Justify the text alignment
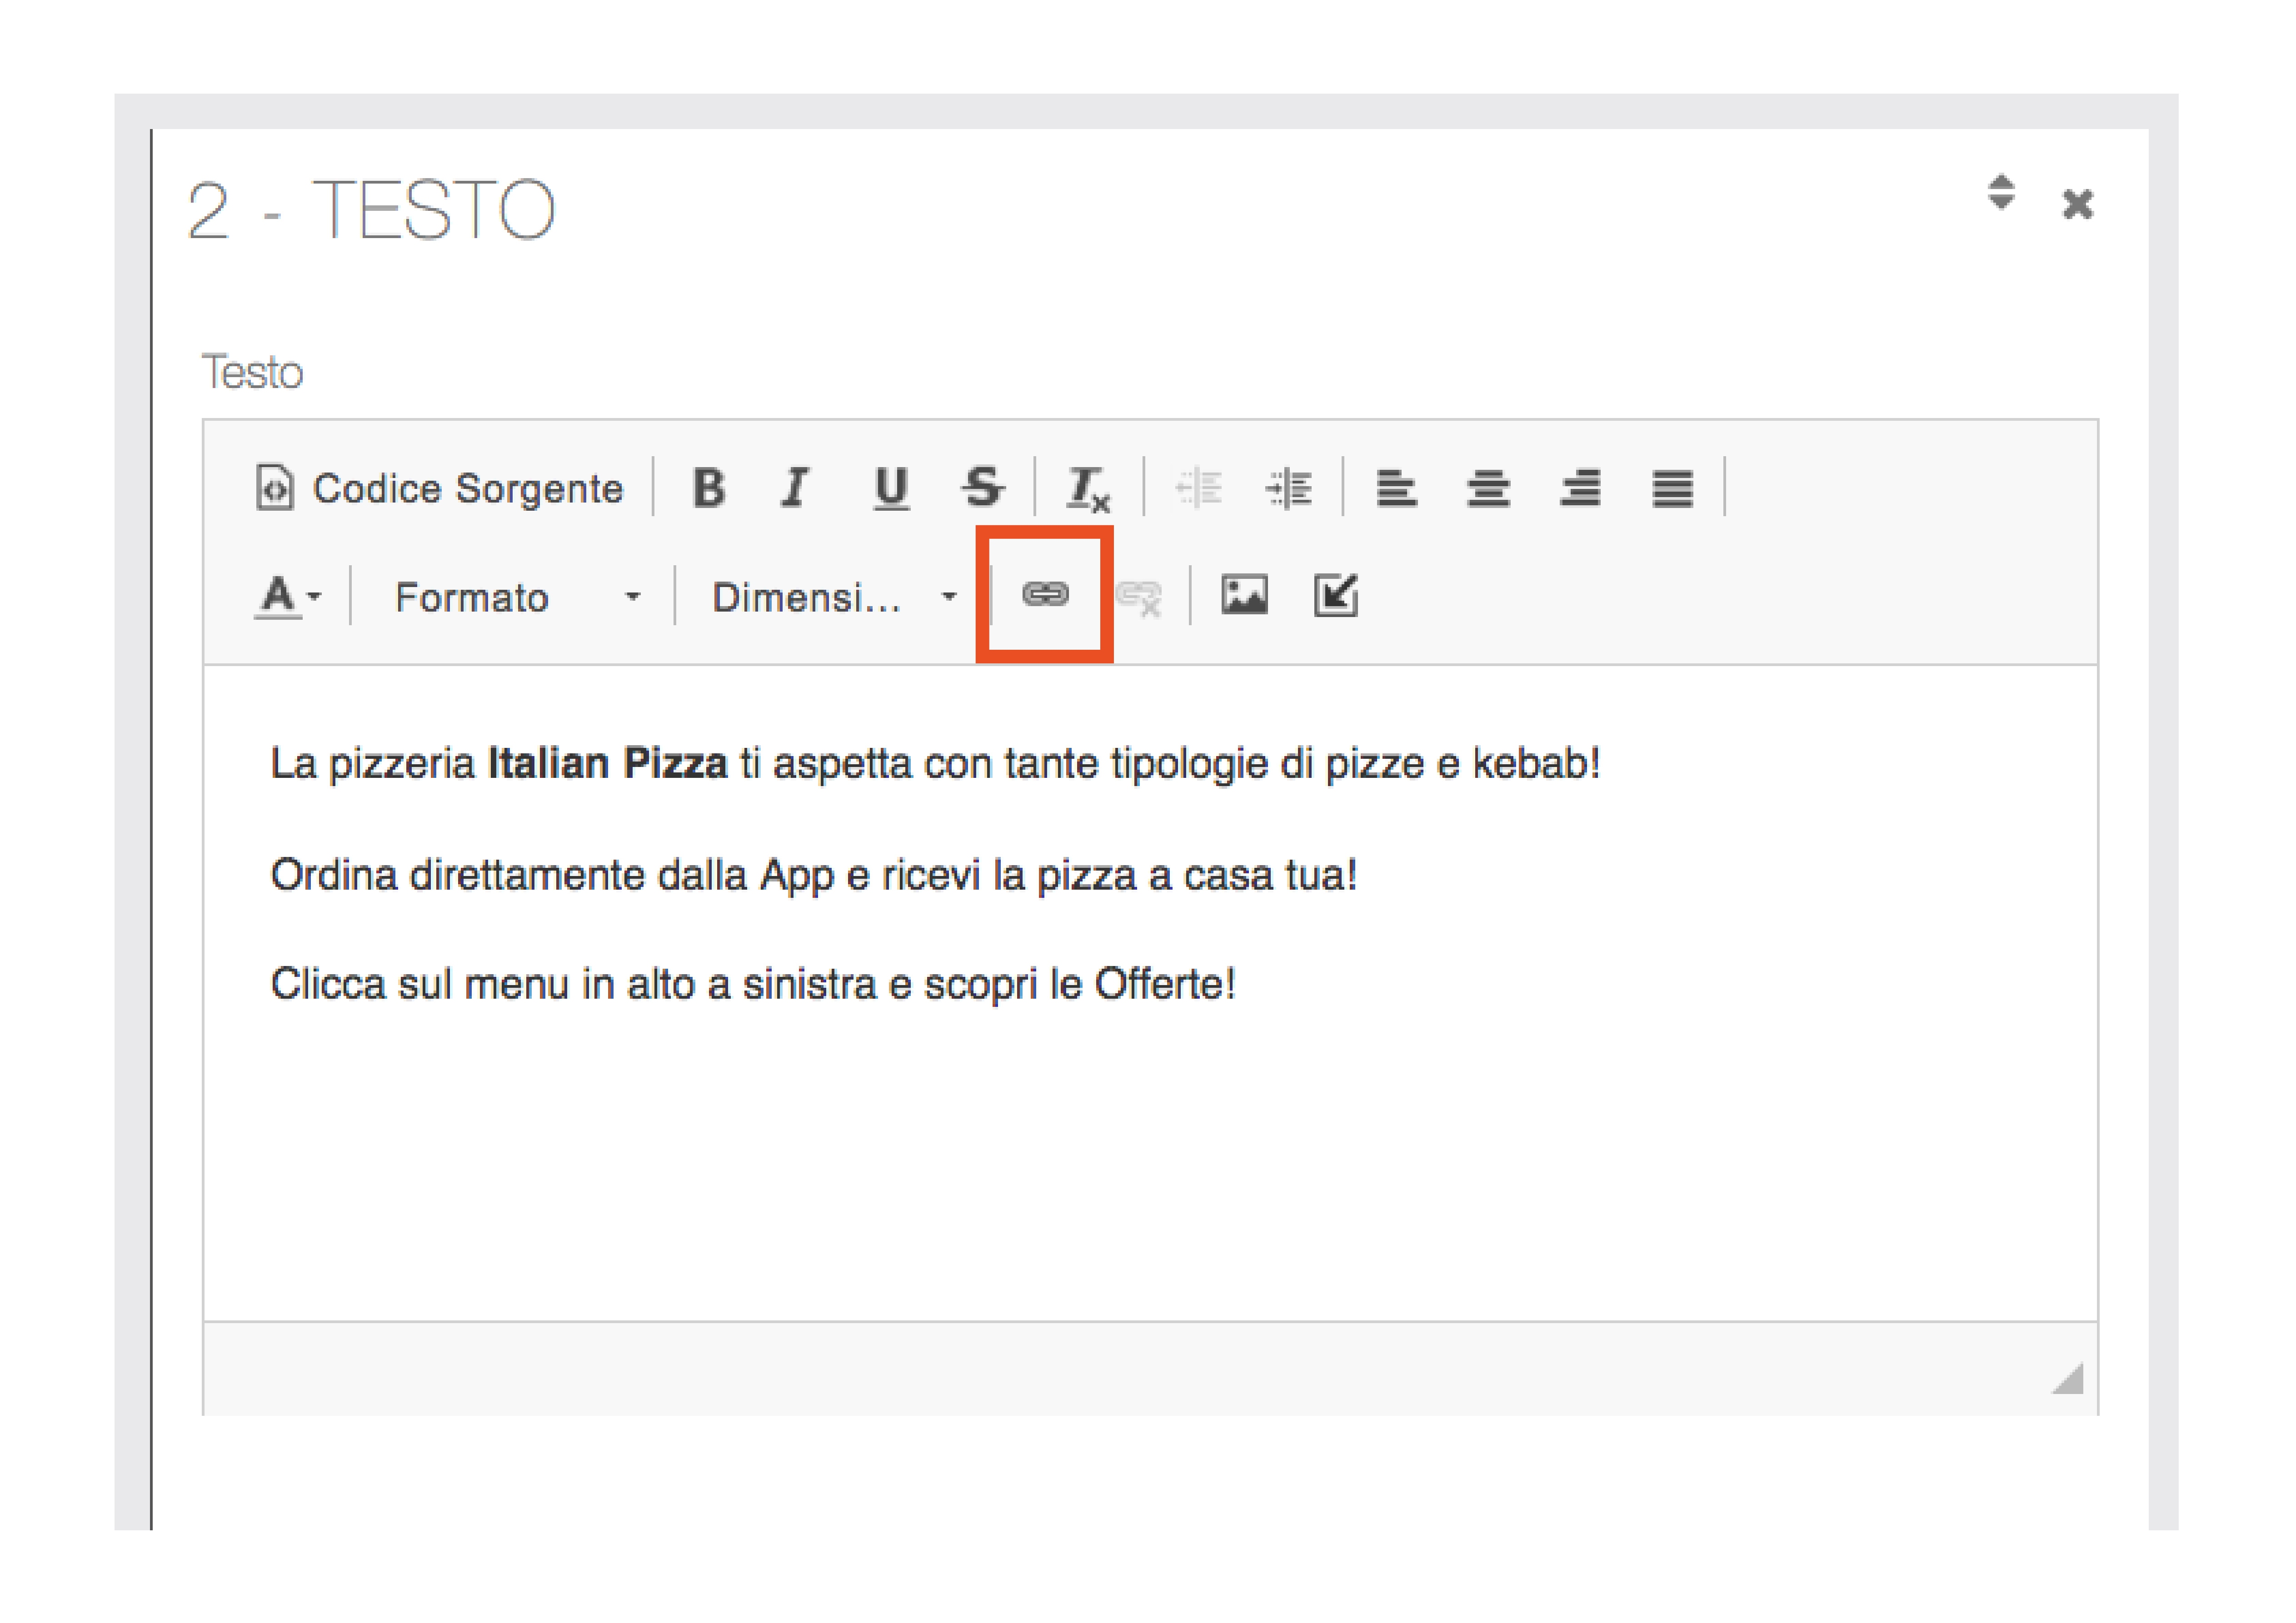 click(x=1672, y=489)
